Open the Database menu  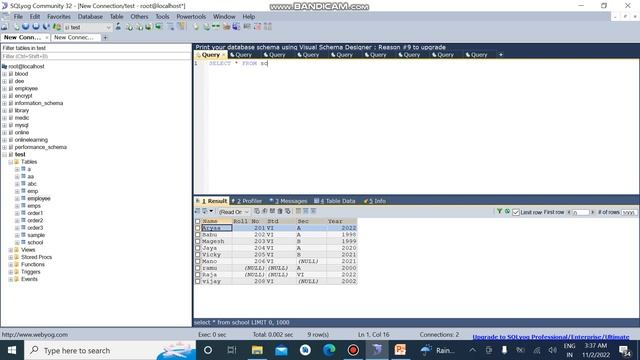click(90, 17)
